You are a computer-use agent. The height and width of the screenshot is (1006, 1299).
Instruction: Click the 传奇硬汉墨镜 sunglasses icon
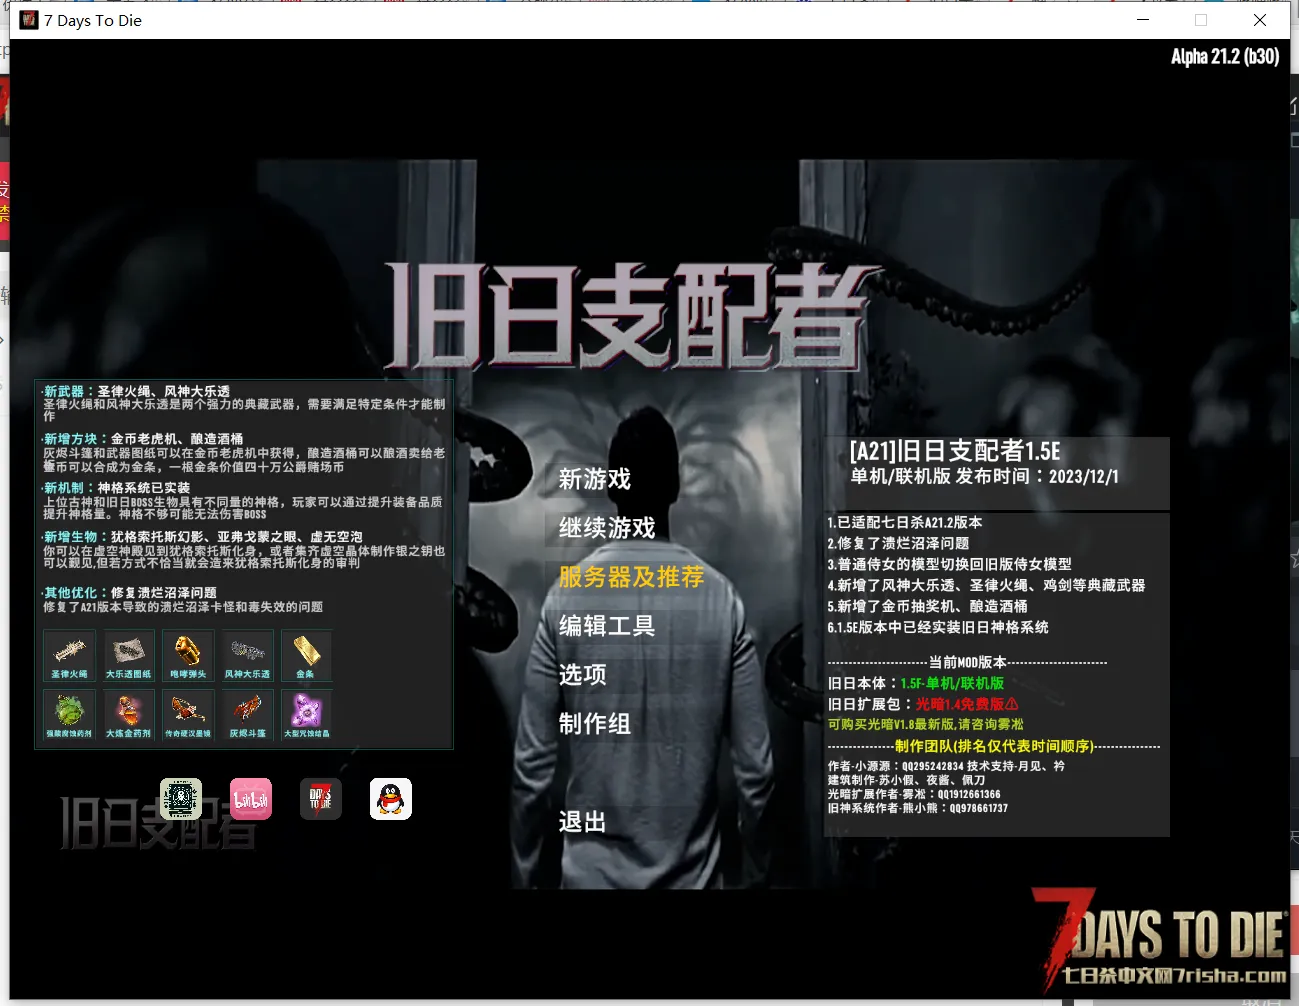(188, 715)
